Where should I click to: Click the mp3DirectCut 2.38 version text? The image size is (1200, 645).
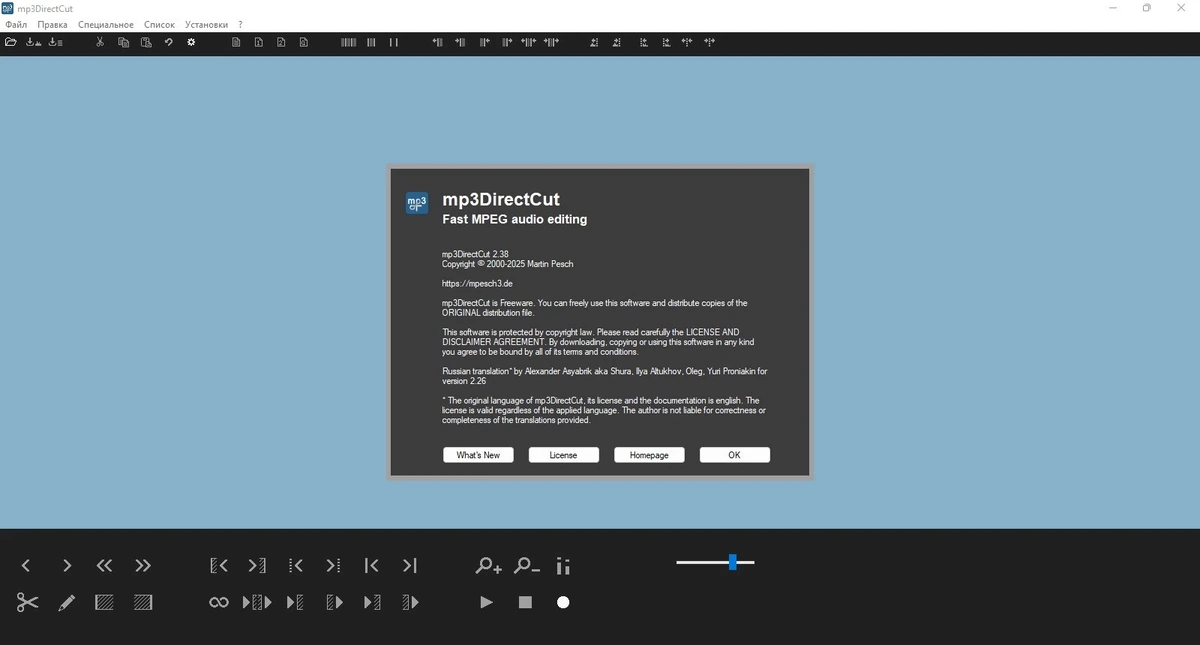(475, 254)
